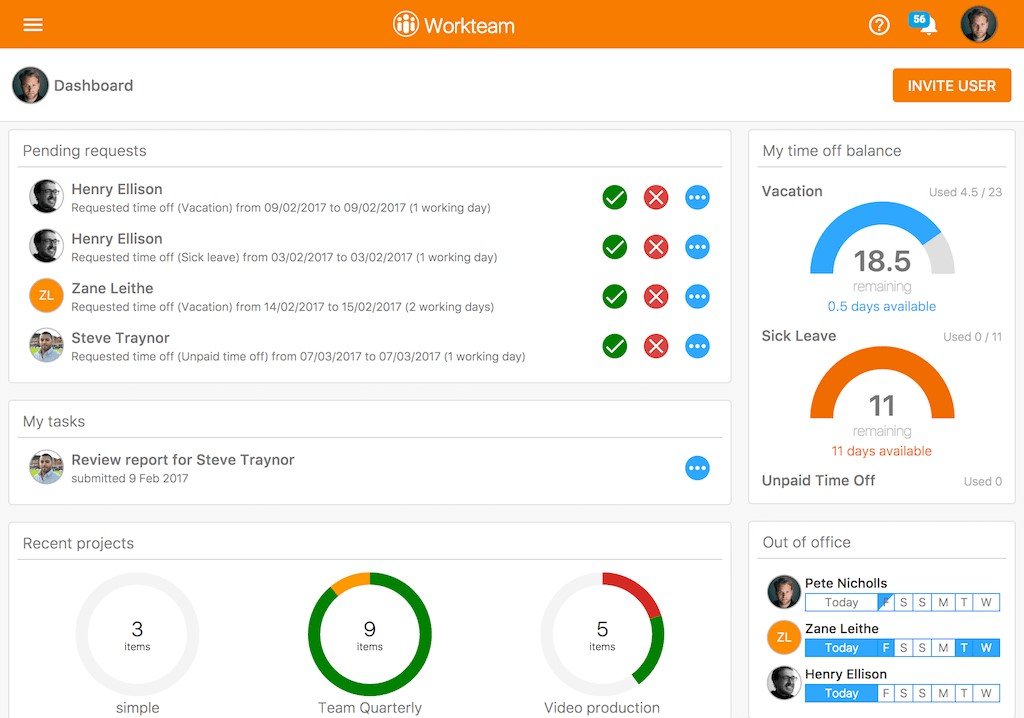Reject Steve Traynor's unpaid time off request
This screenshot has width=1024, height=718.
(656, 346)
